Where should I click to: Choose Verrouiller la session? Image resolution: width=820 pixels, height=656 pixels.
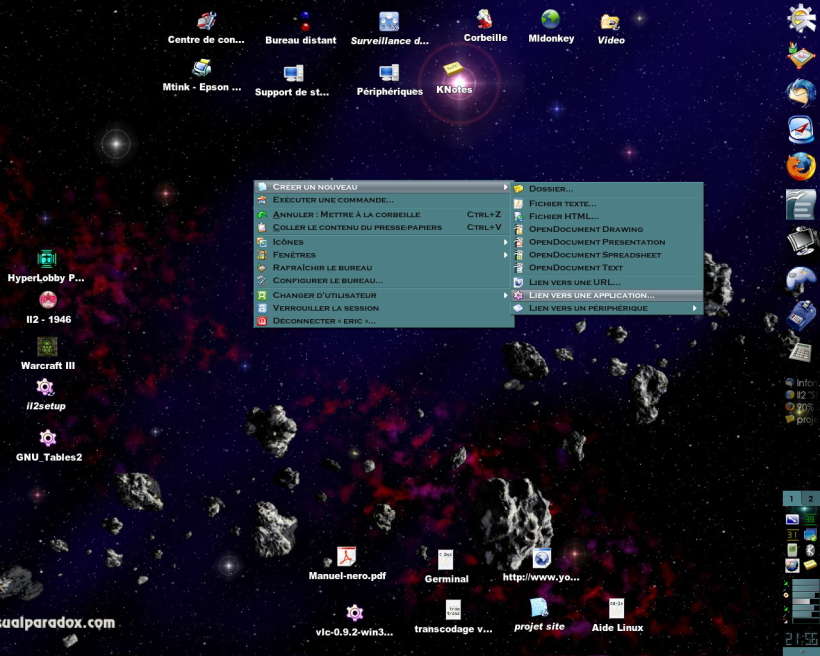[x=384, y=308]
